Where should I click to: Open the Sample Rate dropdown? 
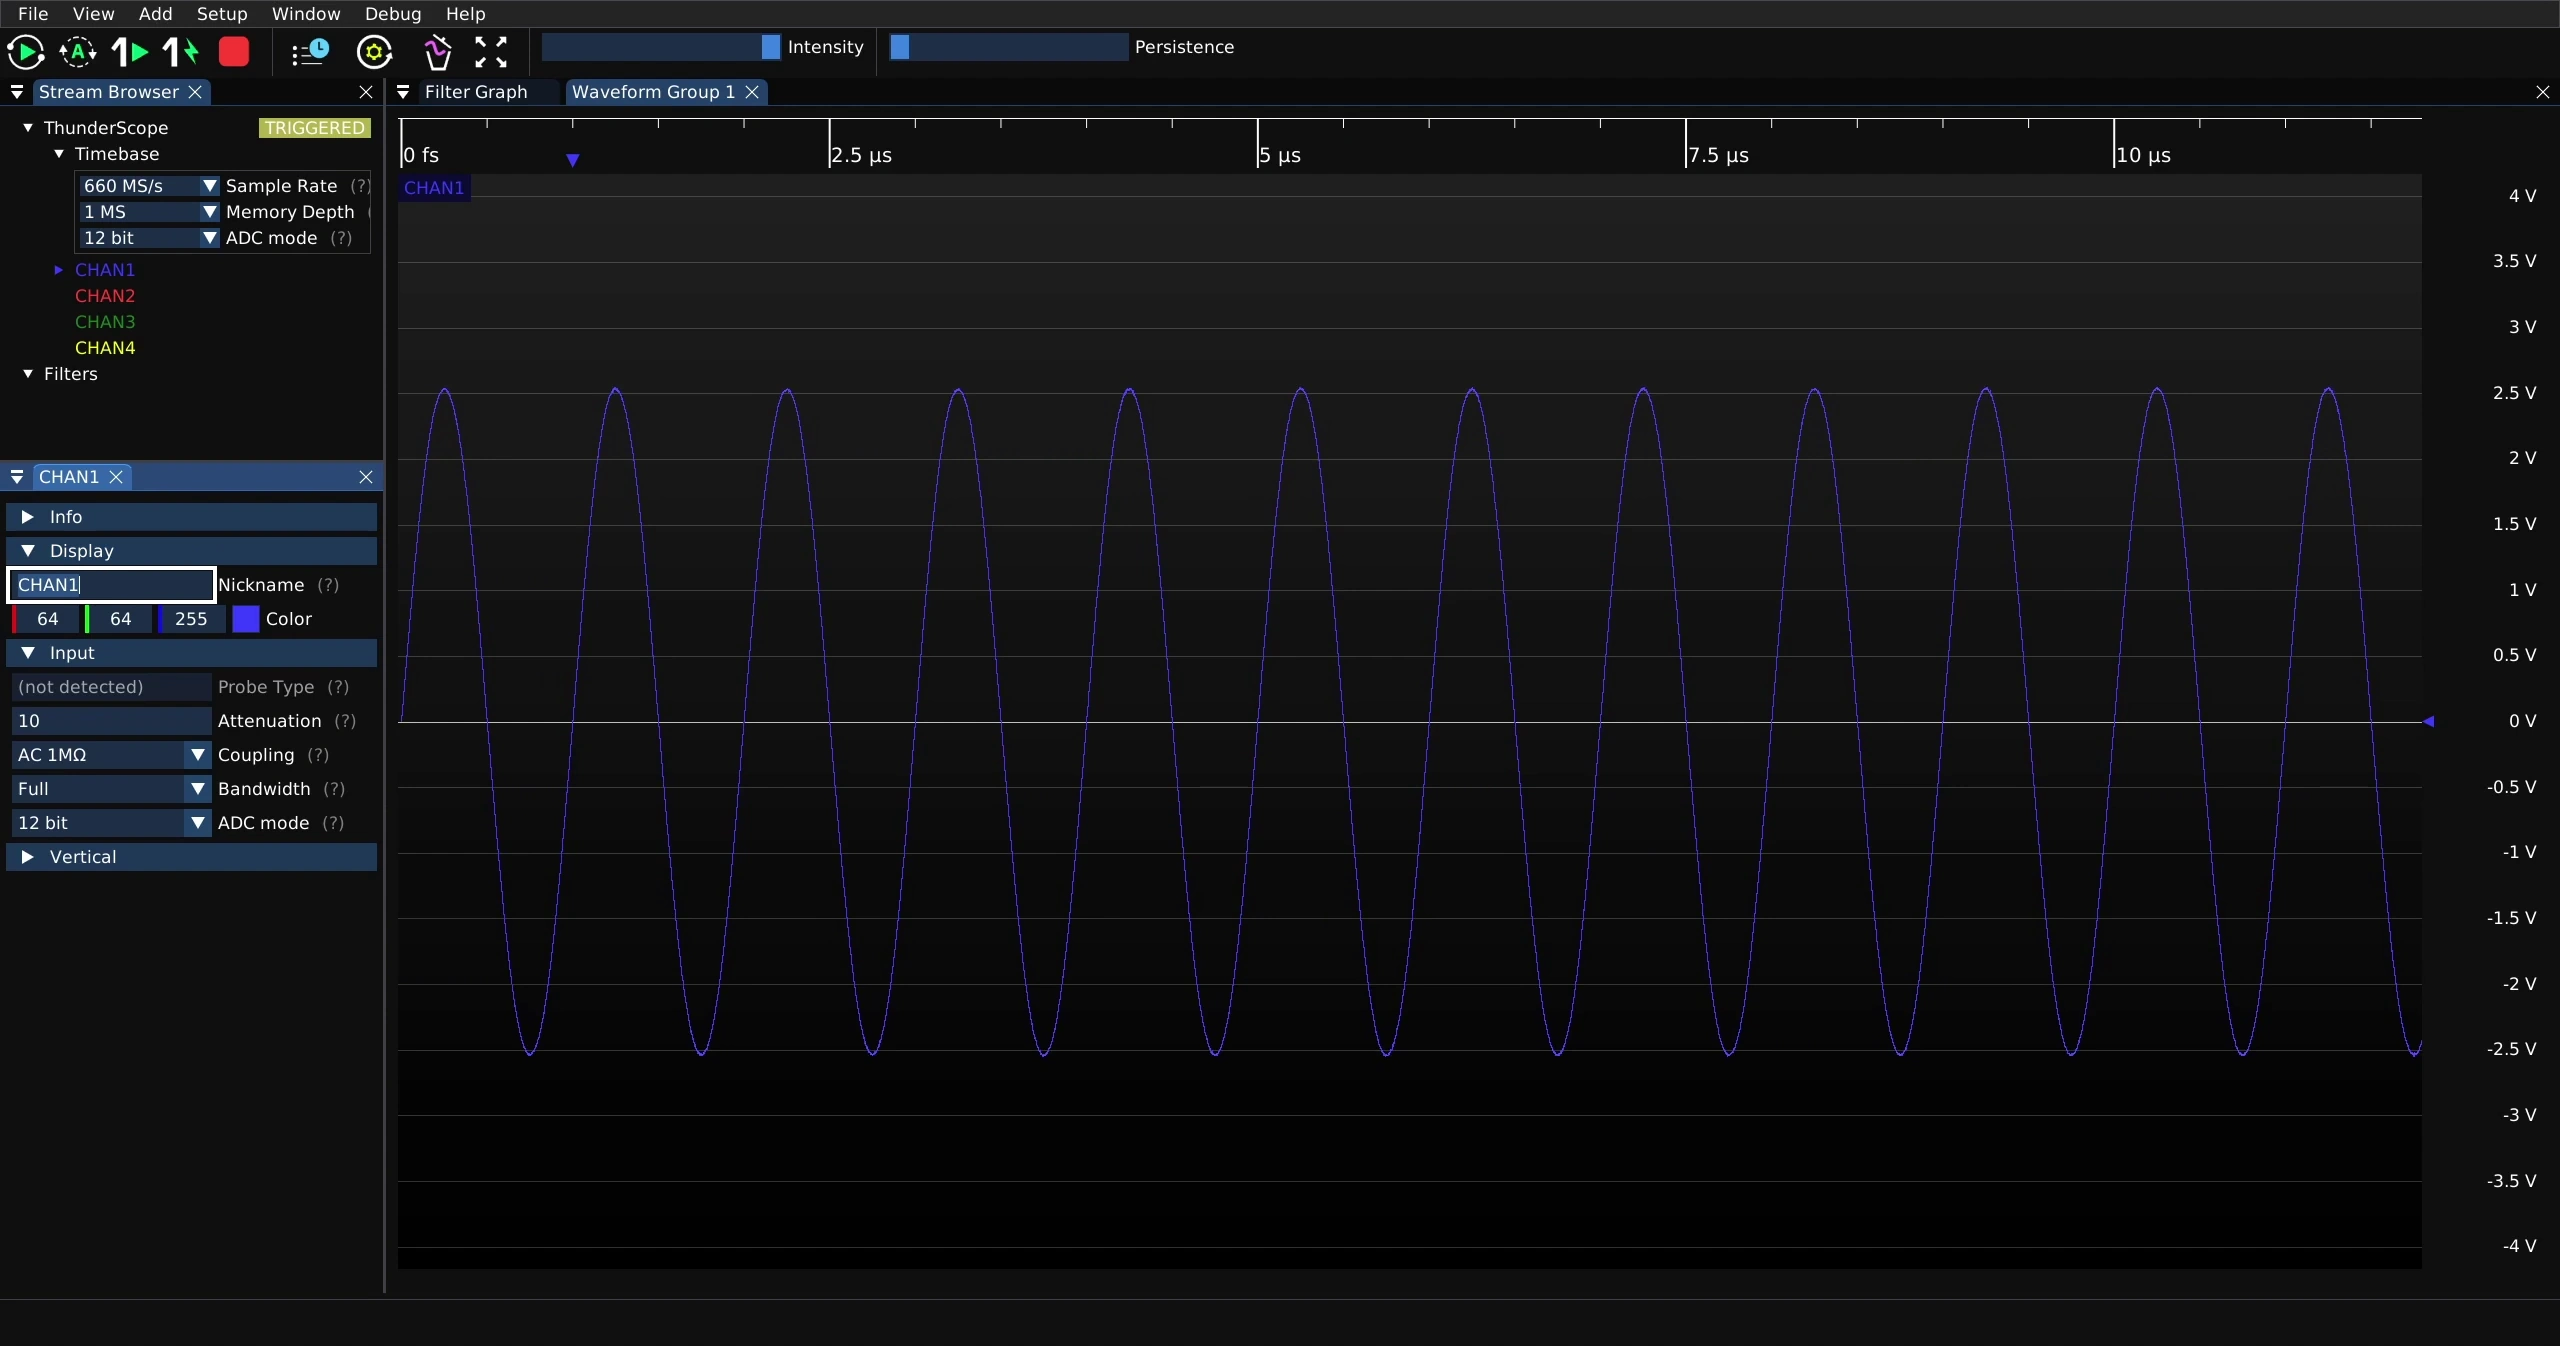(x=148, y=186)
